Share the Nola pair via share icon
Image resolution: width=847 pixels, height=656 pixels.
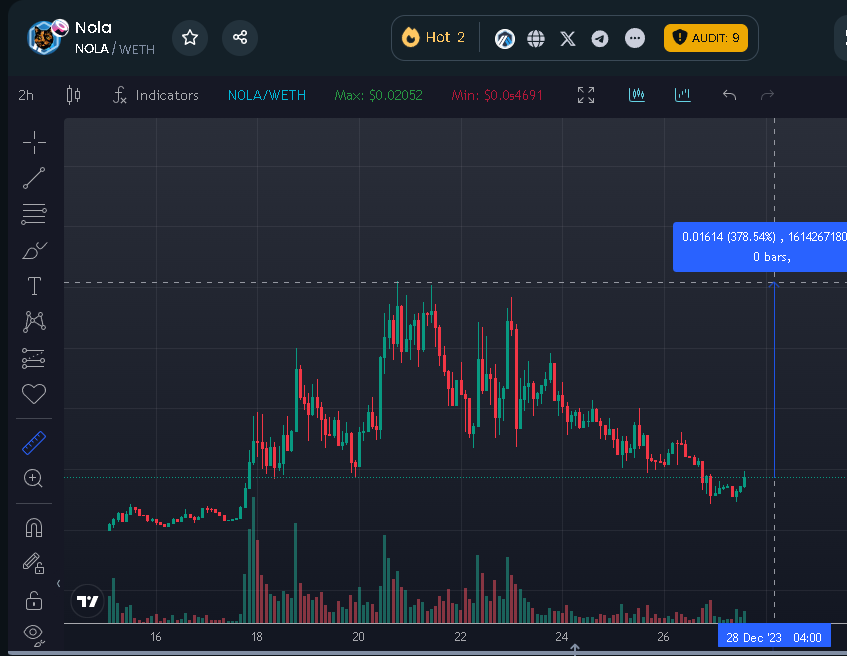click(x=240, y=38)
